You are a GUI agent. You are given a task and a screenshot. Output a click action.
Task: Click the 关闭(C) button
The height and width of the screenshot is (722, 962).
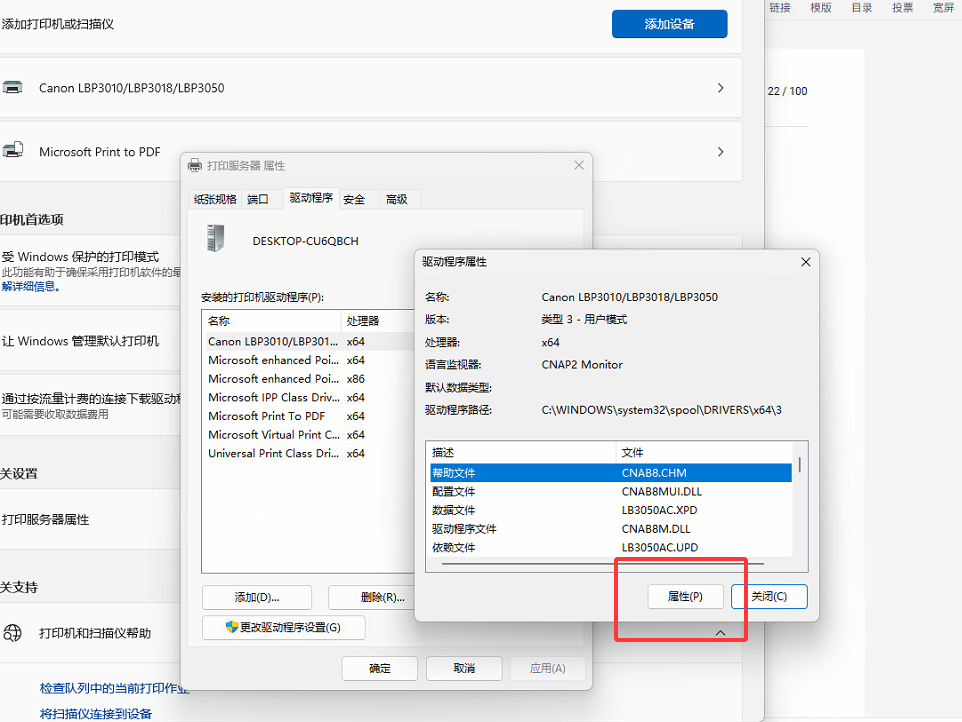click(x=769, y=596)
